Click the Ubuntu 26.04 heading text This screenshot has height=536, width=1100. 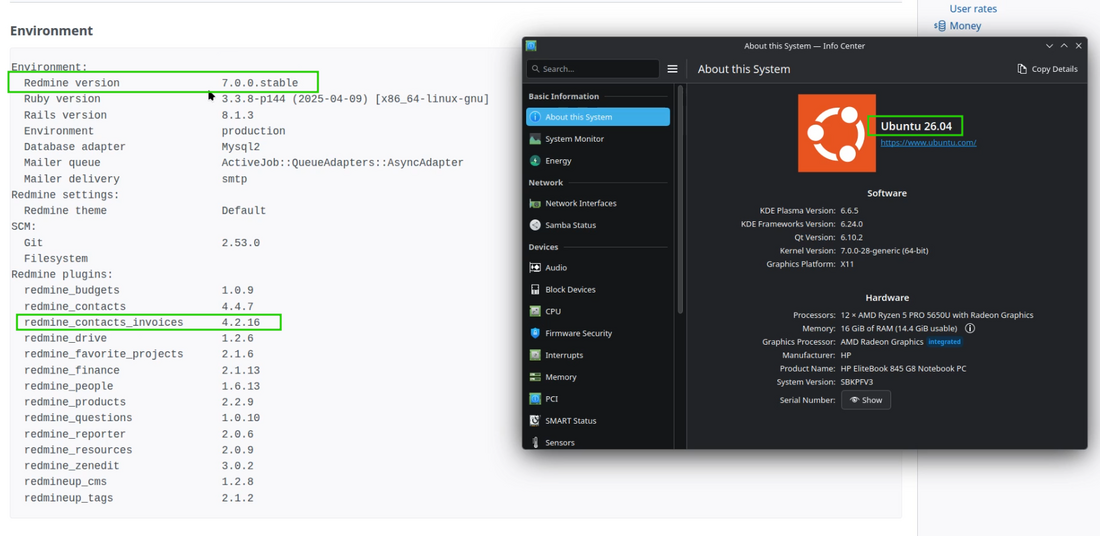pos(917,126)
